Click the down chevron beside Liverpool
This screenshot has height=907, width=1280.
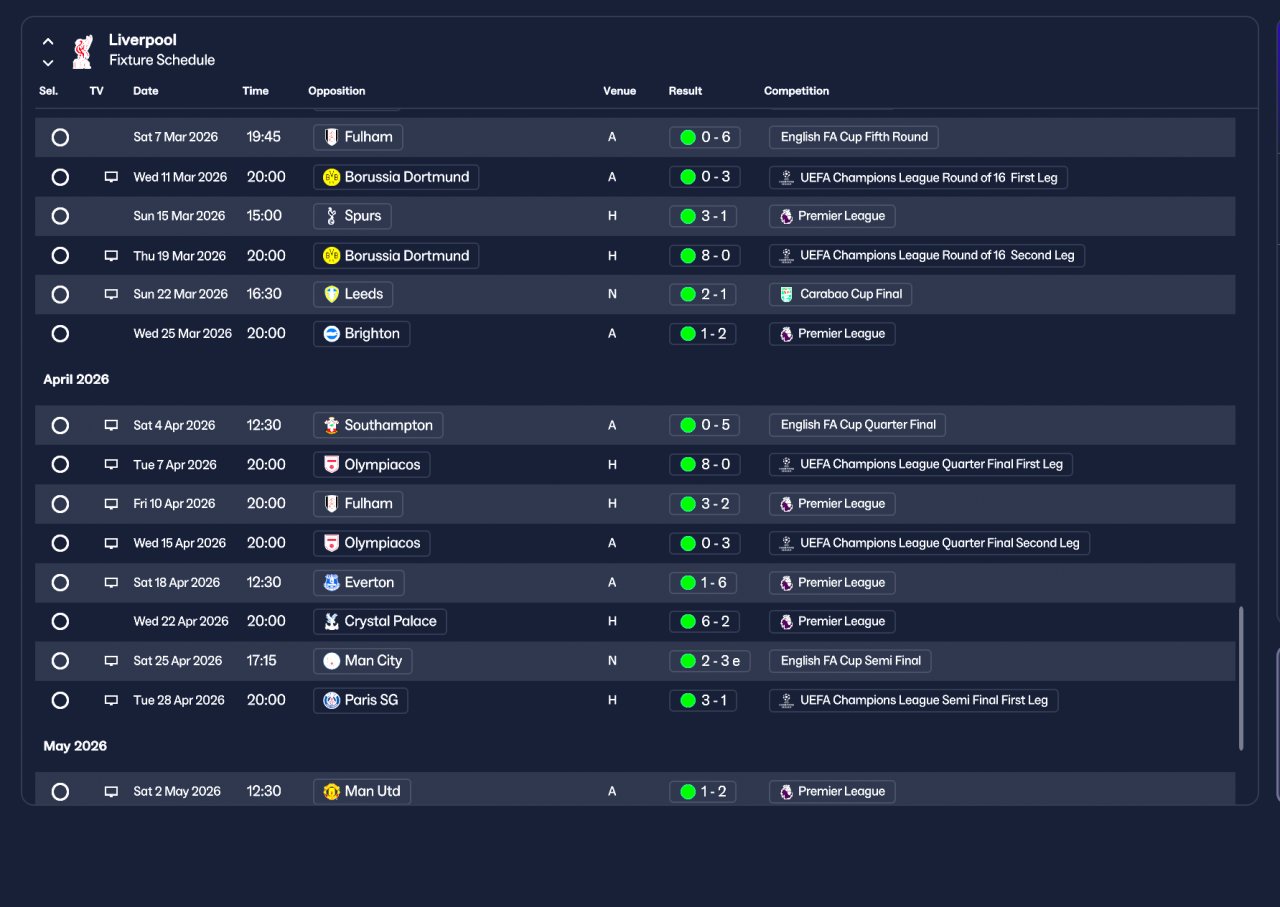point(48,63)
